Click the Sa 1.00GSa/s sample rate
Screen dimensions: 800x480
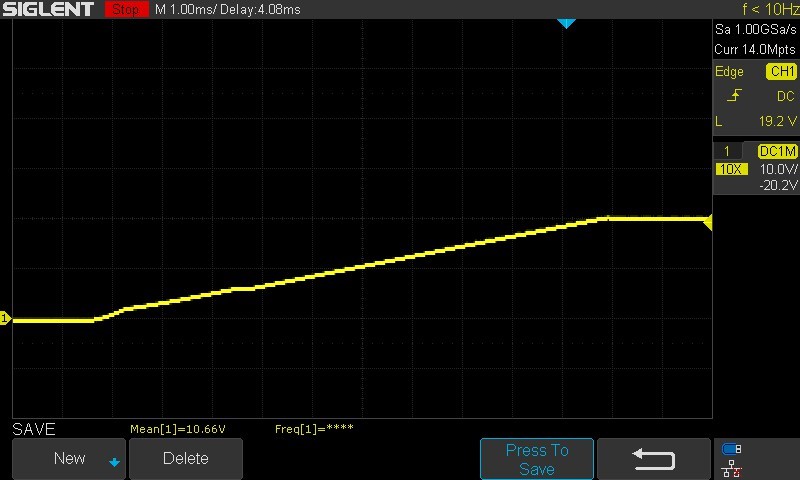tap(756, 29)
